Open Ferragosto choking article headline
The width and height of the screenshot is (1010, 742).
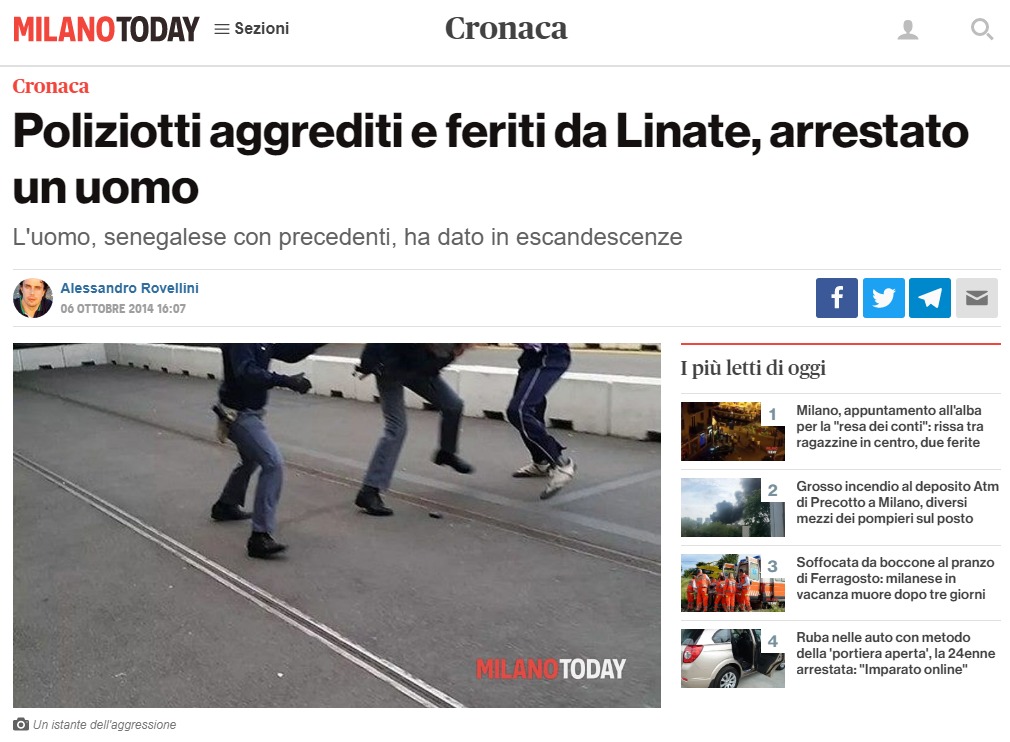(x=895, y=578)
